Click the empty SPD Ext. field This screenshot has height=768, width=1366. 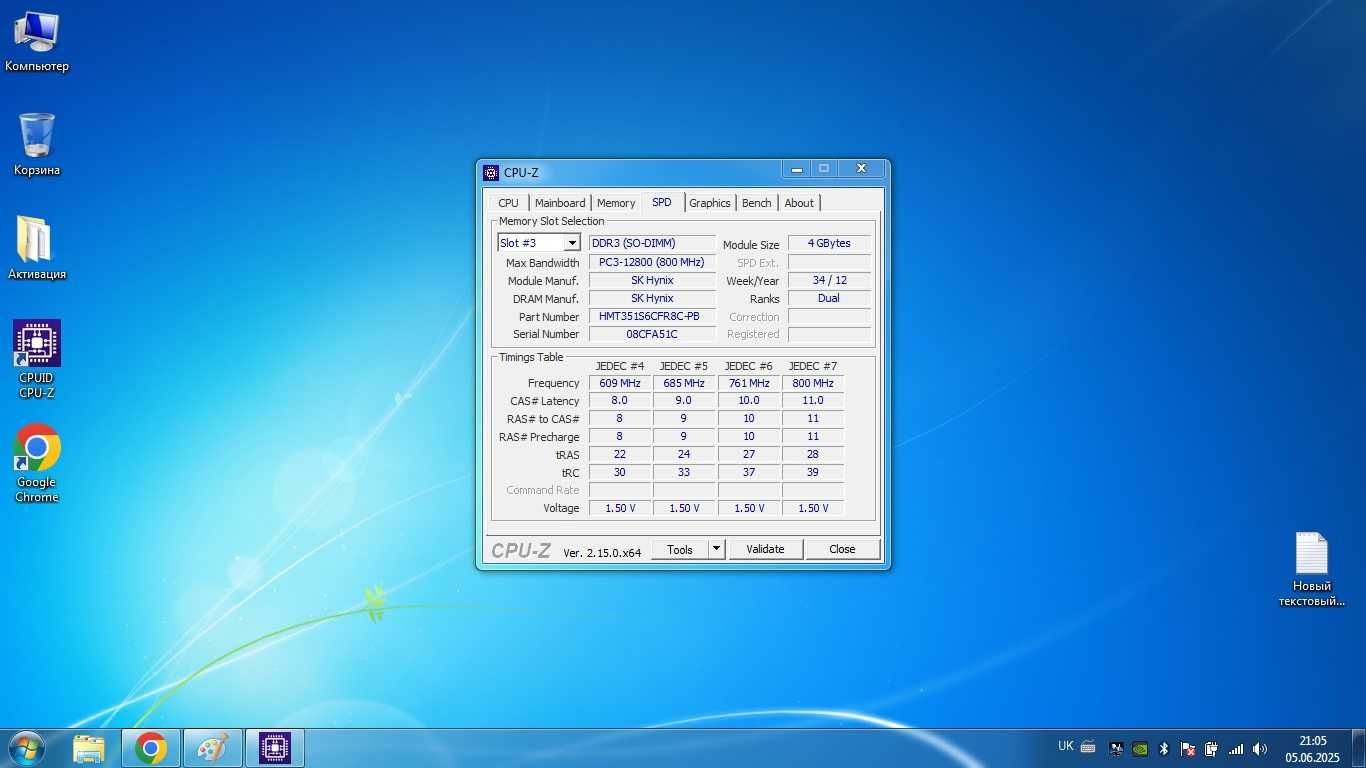[x=829, y=262]
